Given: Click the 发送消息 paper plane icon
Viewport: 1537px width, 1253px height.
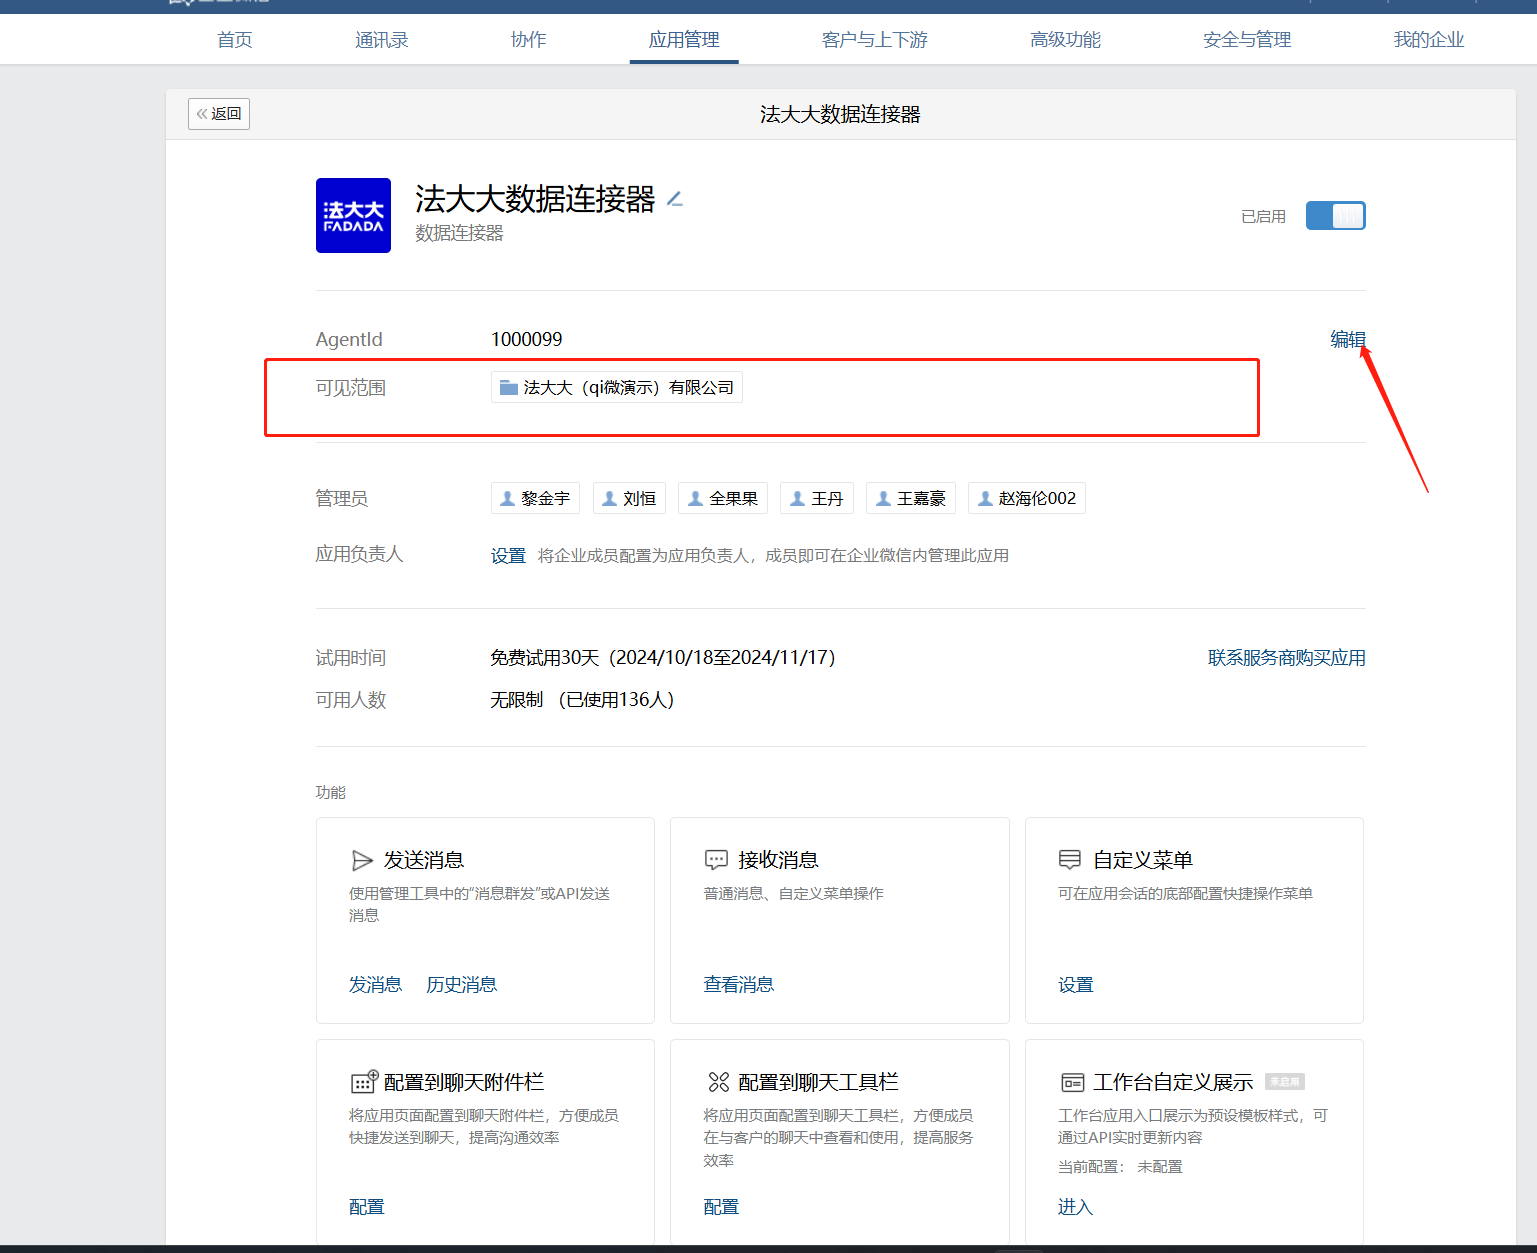Looking at the screenshot, I should point(362,860).
